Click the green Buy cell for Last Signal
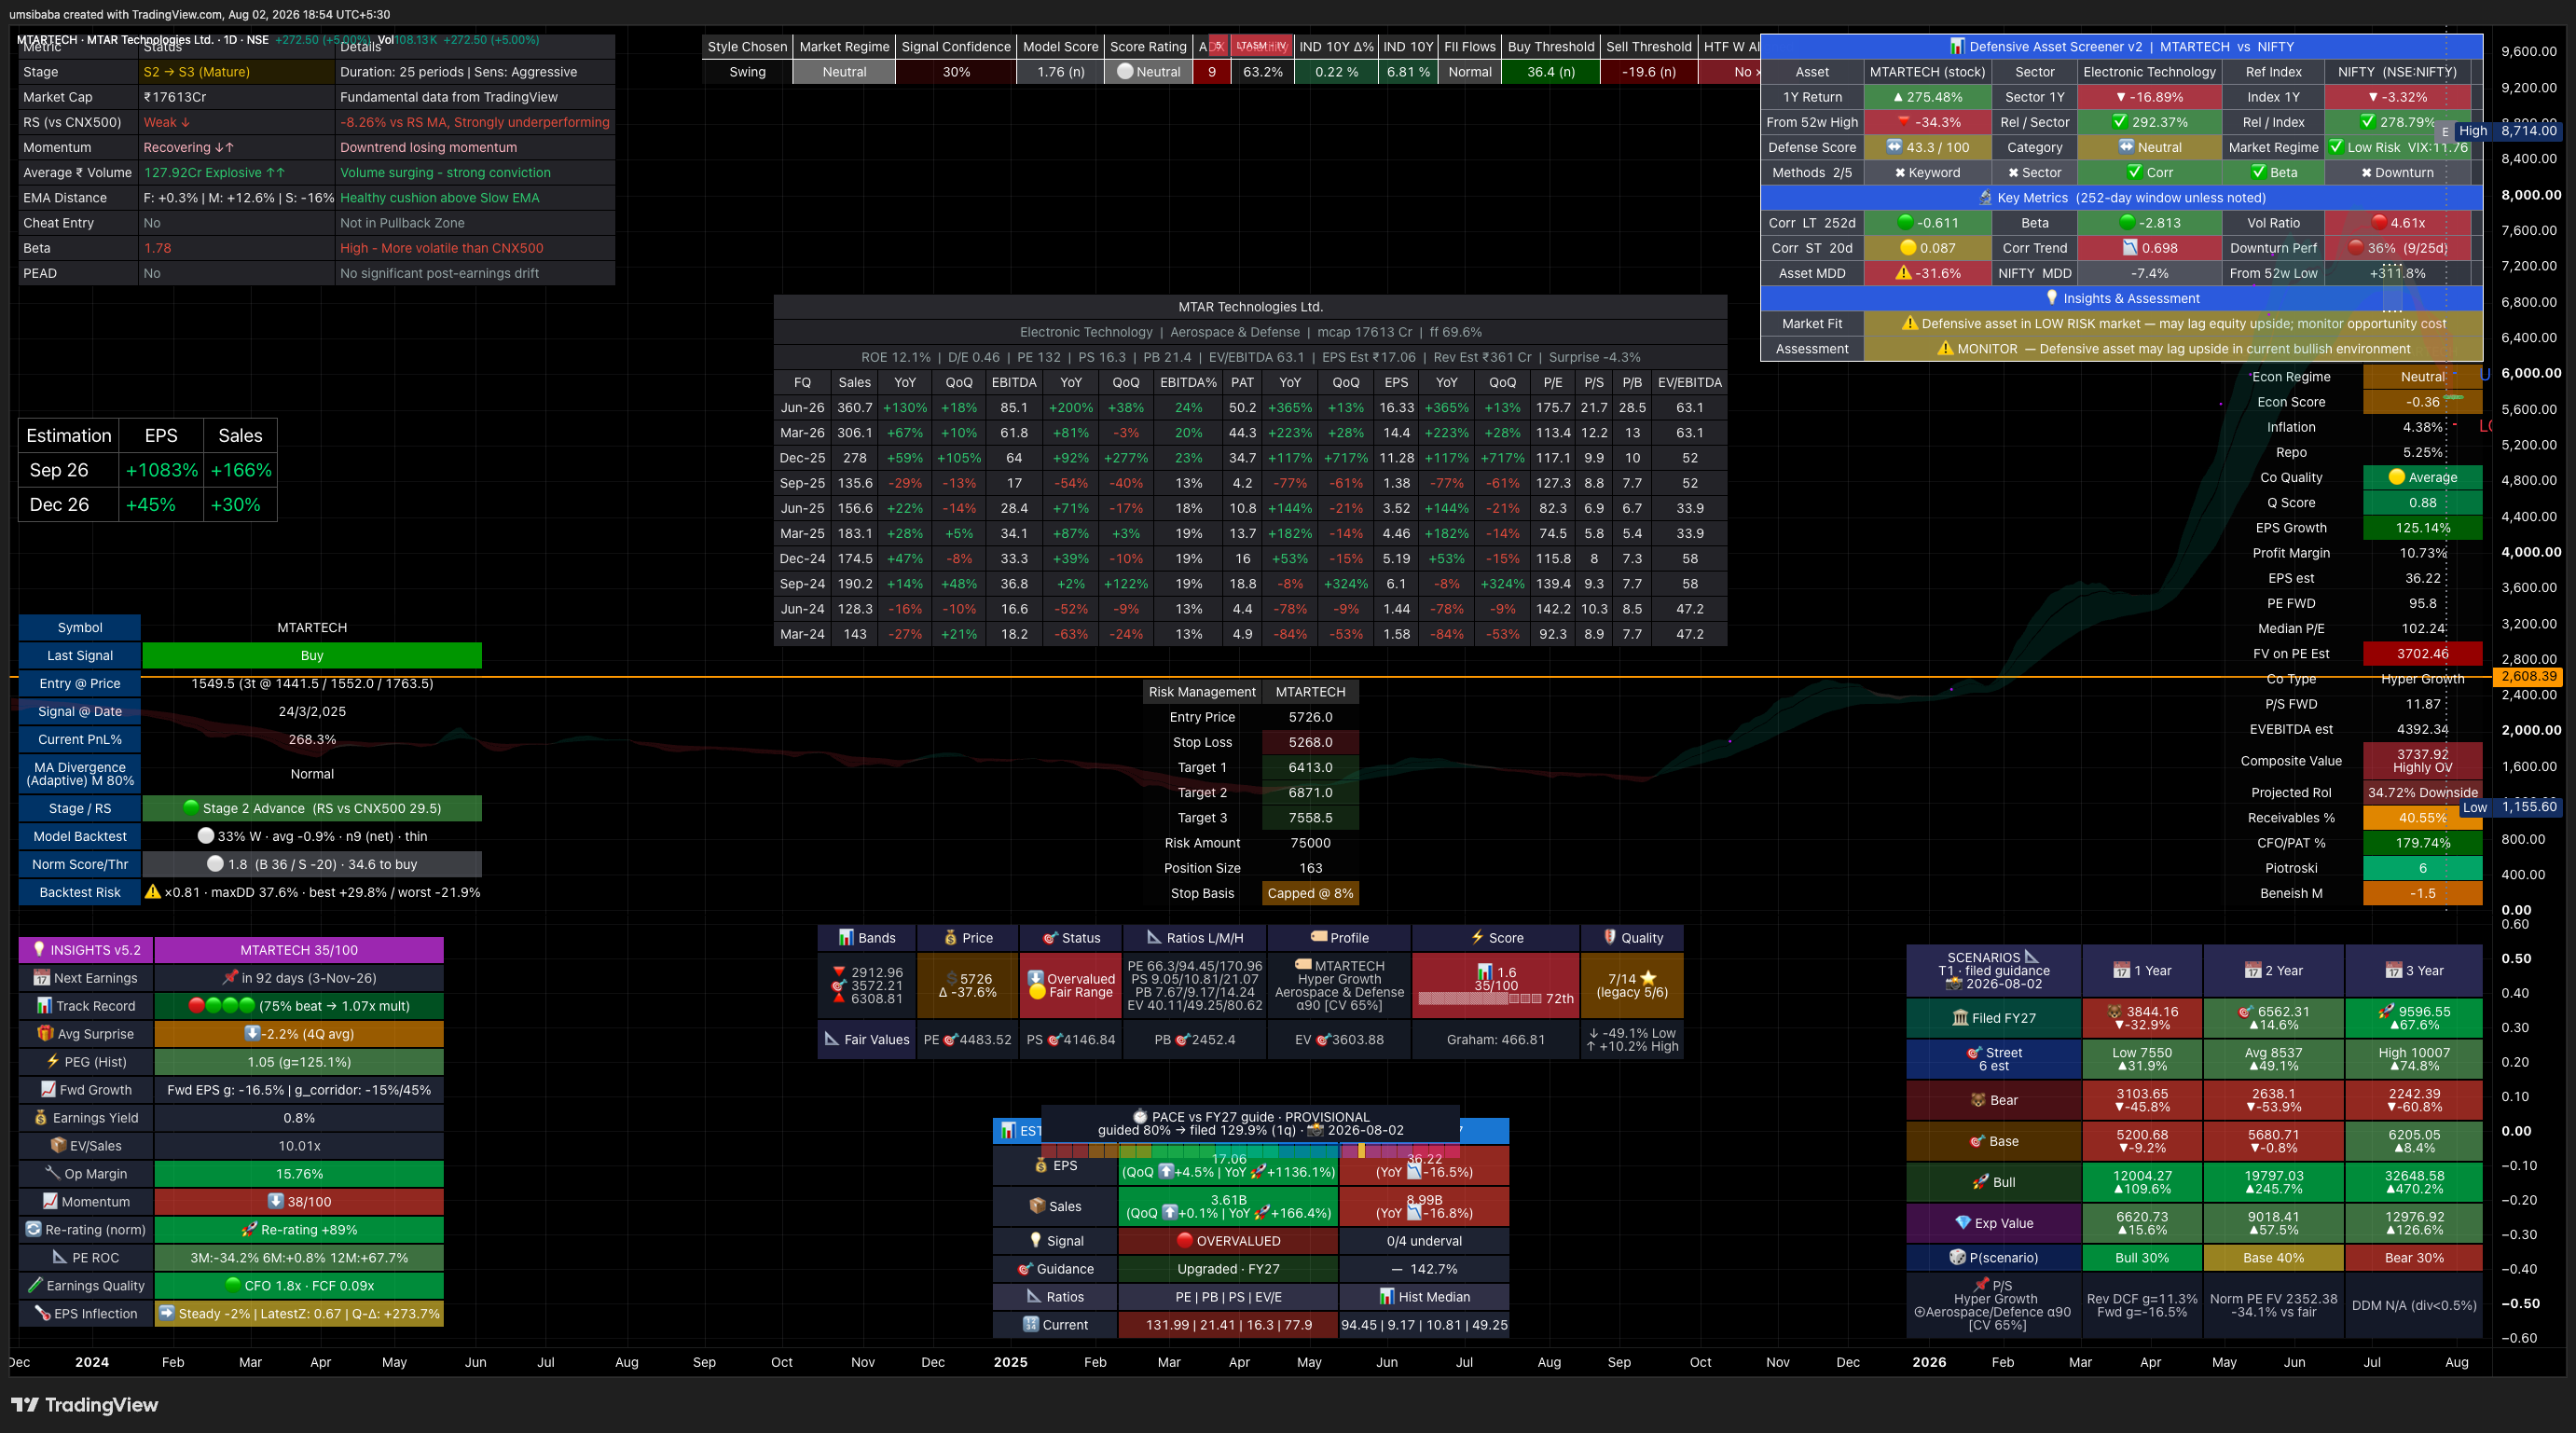This screenshot has height=1433, width=2576. (312, 656)
